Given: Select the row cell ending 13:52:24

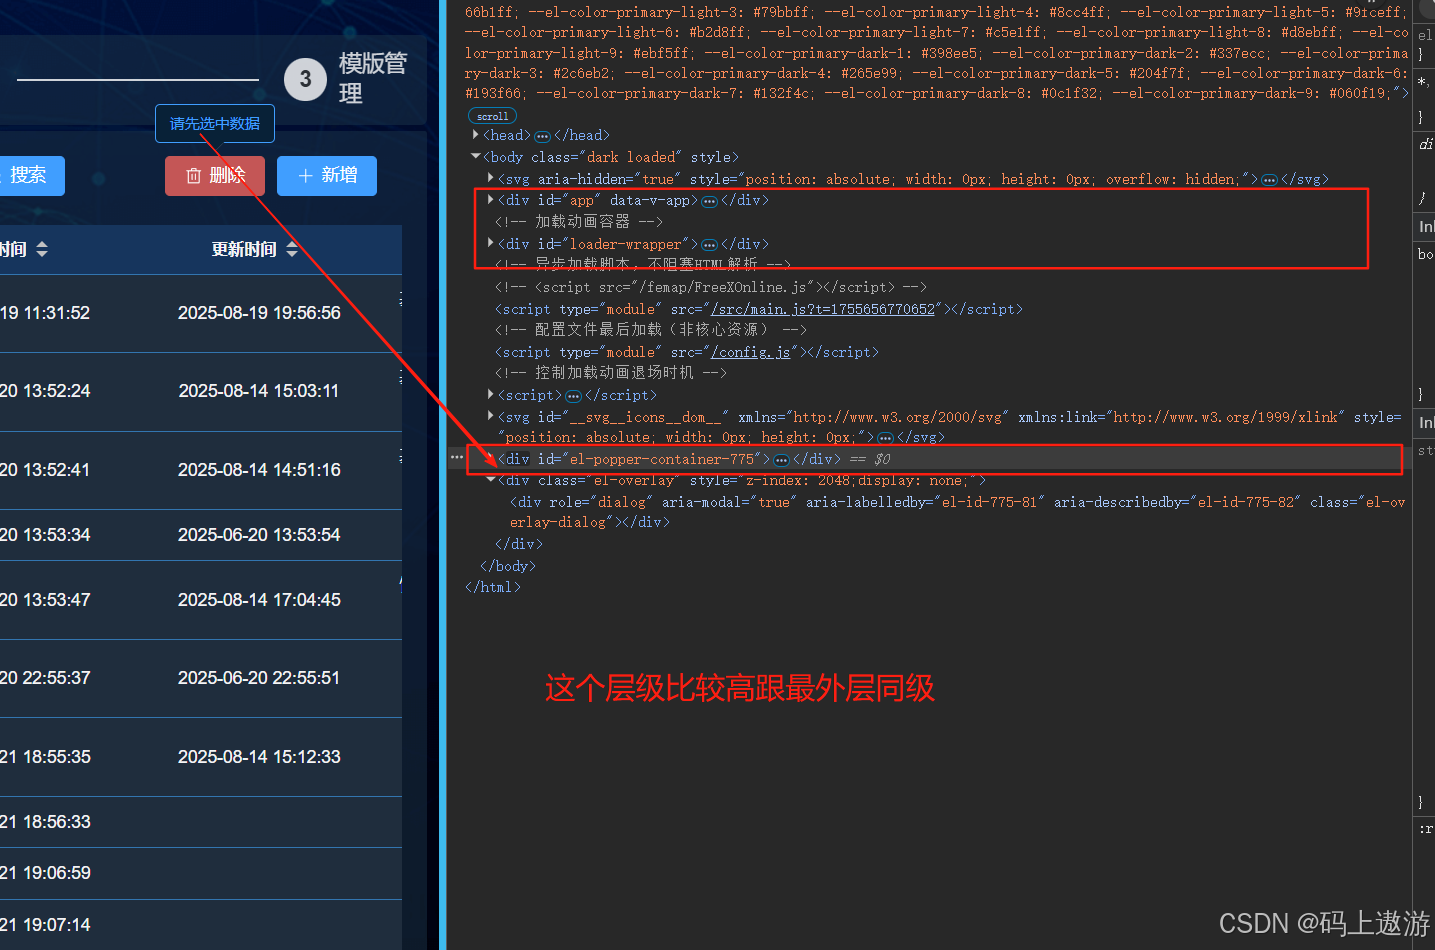Looking at the screenshot, I should click(x=45, y=391).
